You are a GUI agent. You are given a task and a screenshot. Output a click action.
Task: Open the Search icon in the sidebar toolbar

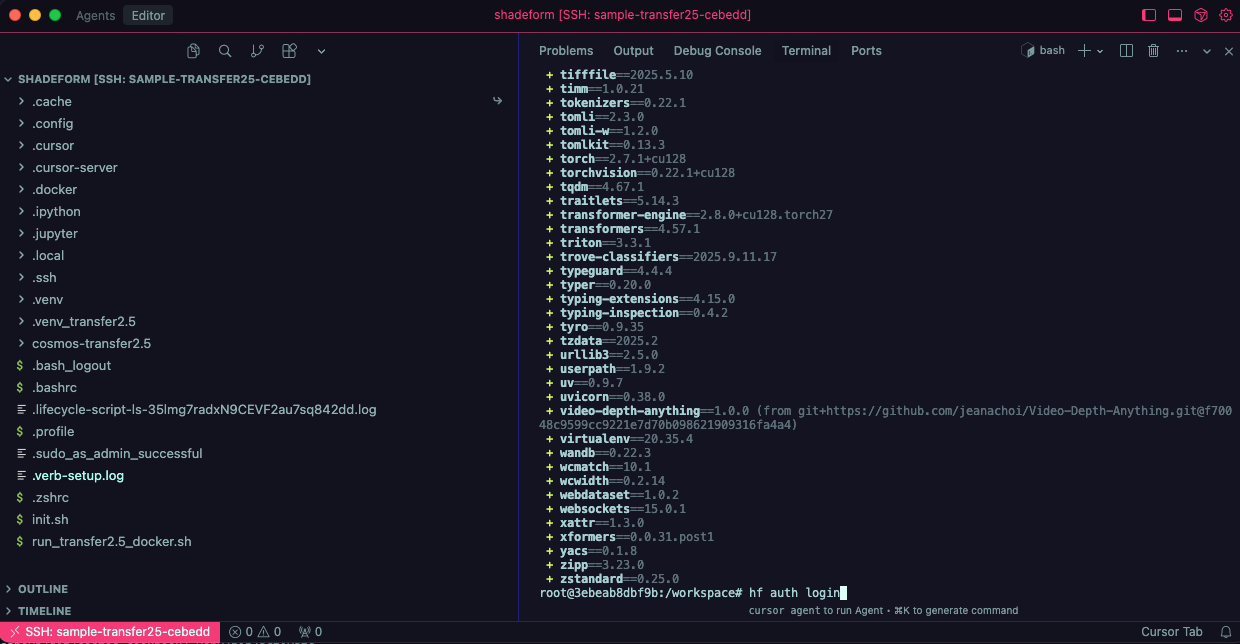pos(225,50)
